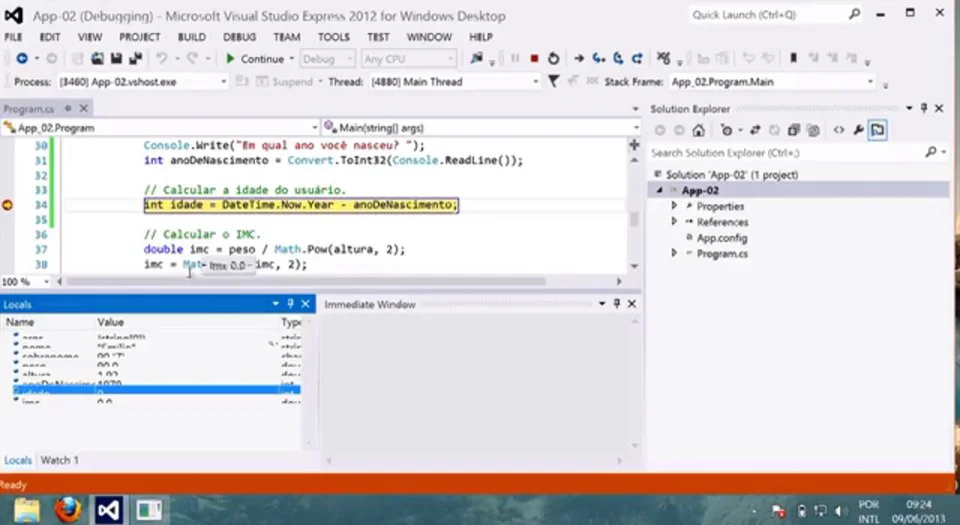
Task: Click the Save icon in toolbar
Action: pos(116,59)
